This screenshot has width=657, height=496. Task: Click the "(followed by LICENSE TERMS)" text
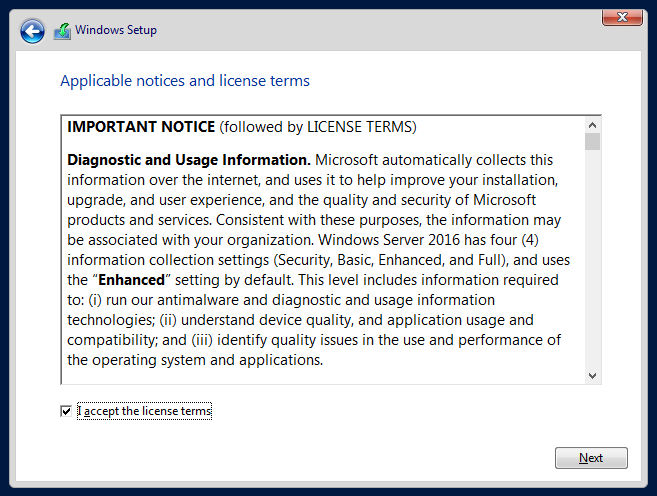(x=318, y=127)
